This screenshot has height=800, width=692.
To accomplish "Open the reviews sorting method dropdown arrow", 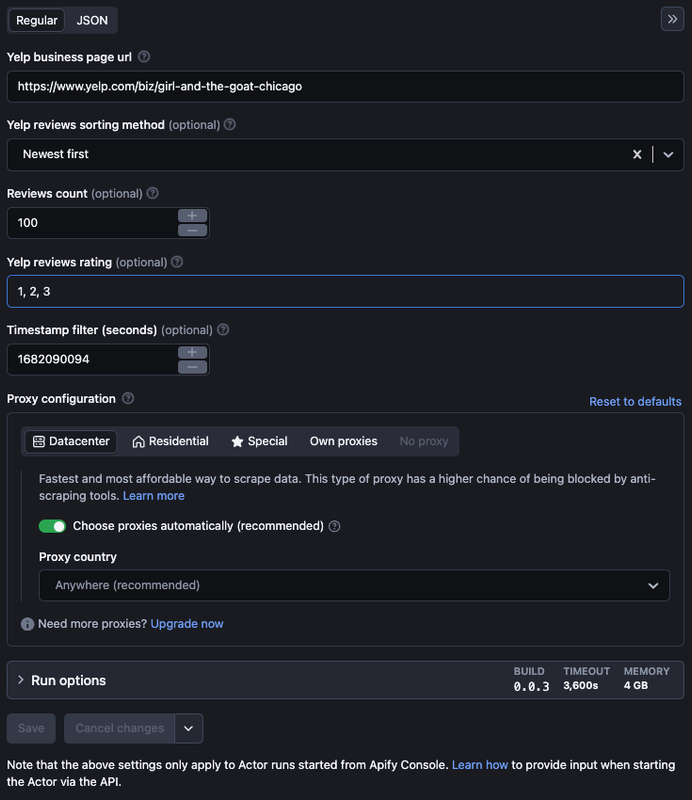I will (668, 154).
